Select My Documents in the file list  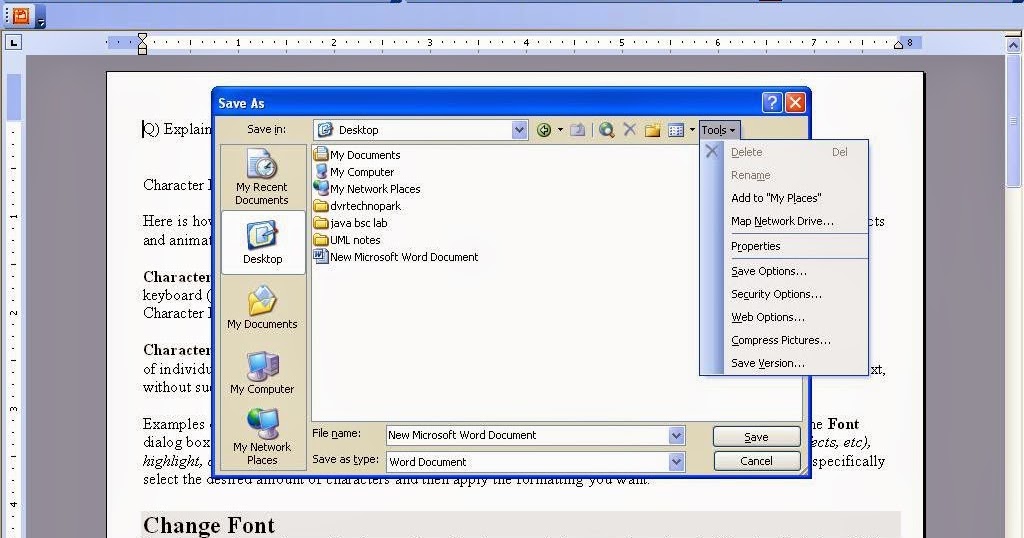pos(357,155)
